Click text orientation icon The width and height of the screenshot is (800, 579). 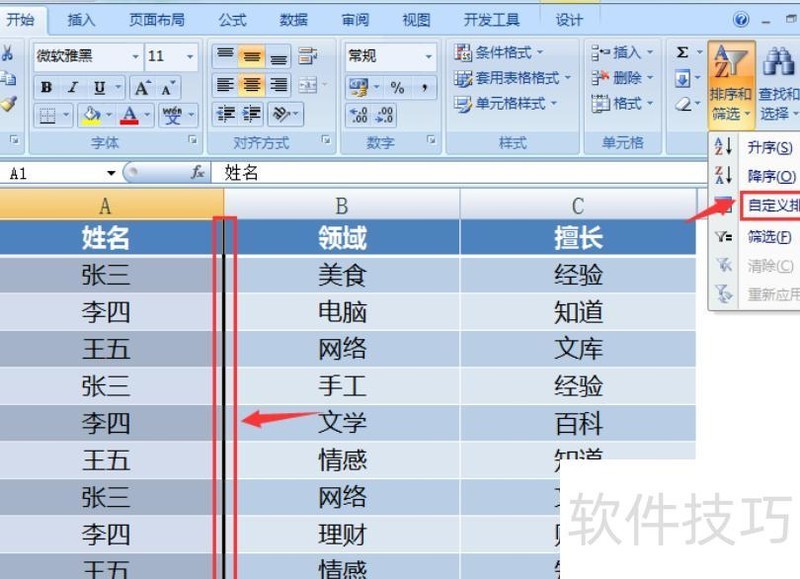[x=281, y=114]
